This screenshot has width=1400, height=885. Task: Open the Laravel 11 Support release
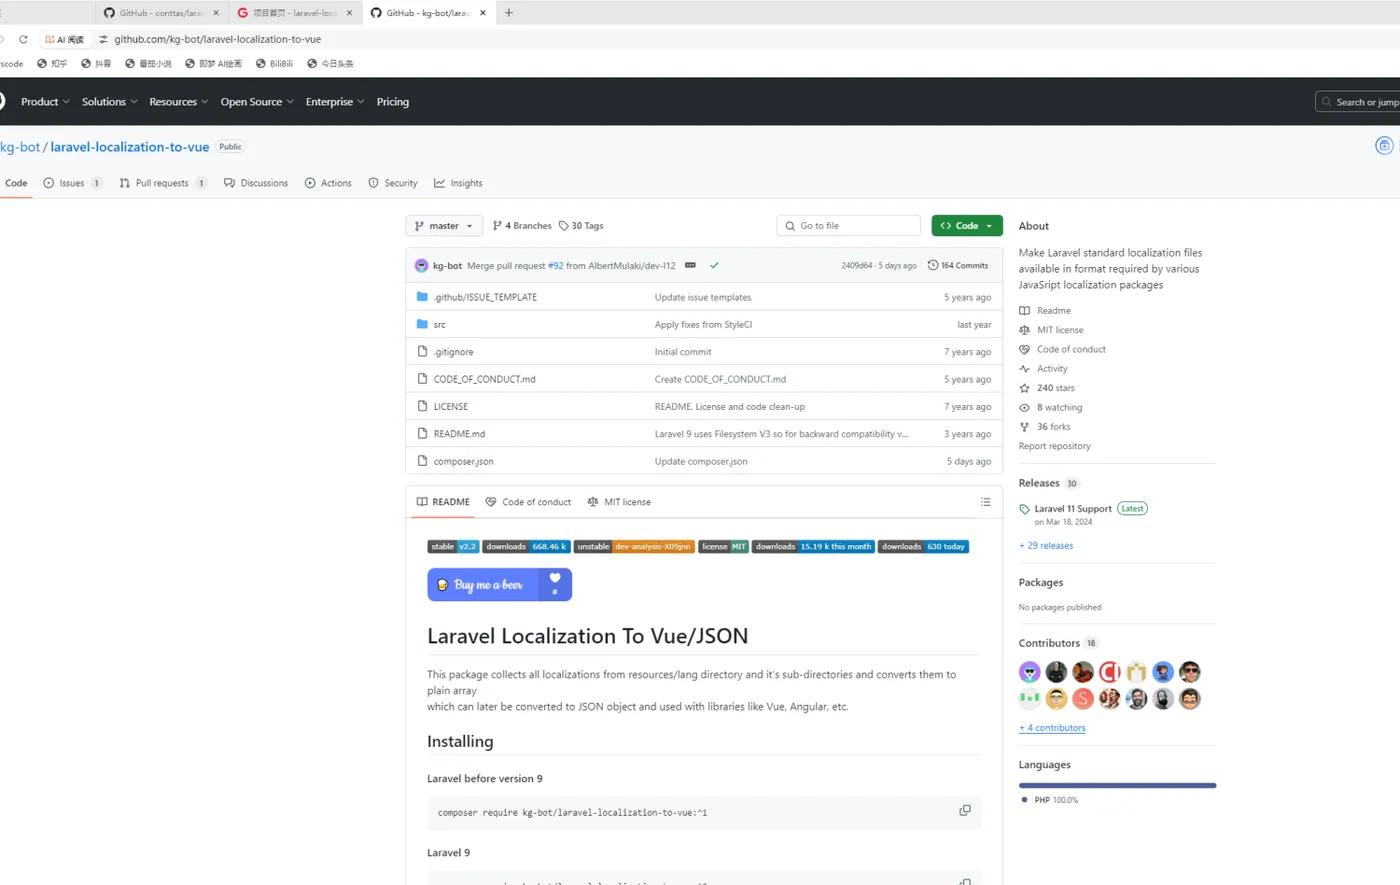[1073, 509]
